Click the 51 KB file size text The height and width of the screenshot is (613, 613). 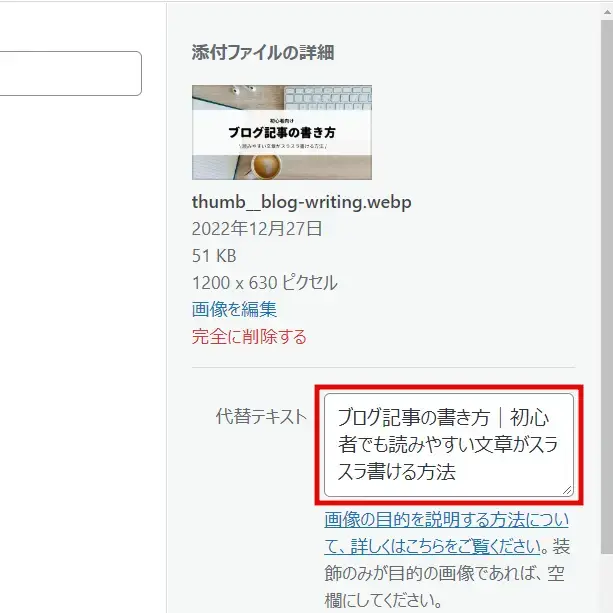(x=214, y=256)
